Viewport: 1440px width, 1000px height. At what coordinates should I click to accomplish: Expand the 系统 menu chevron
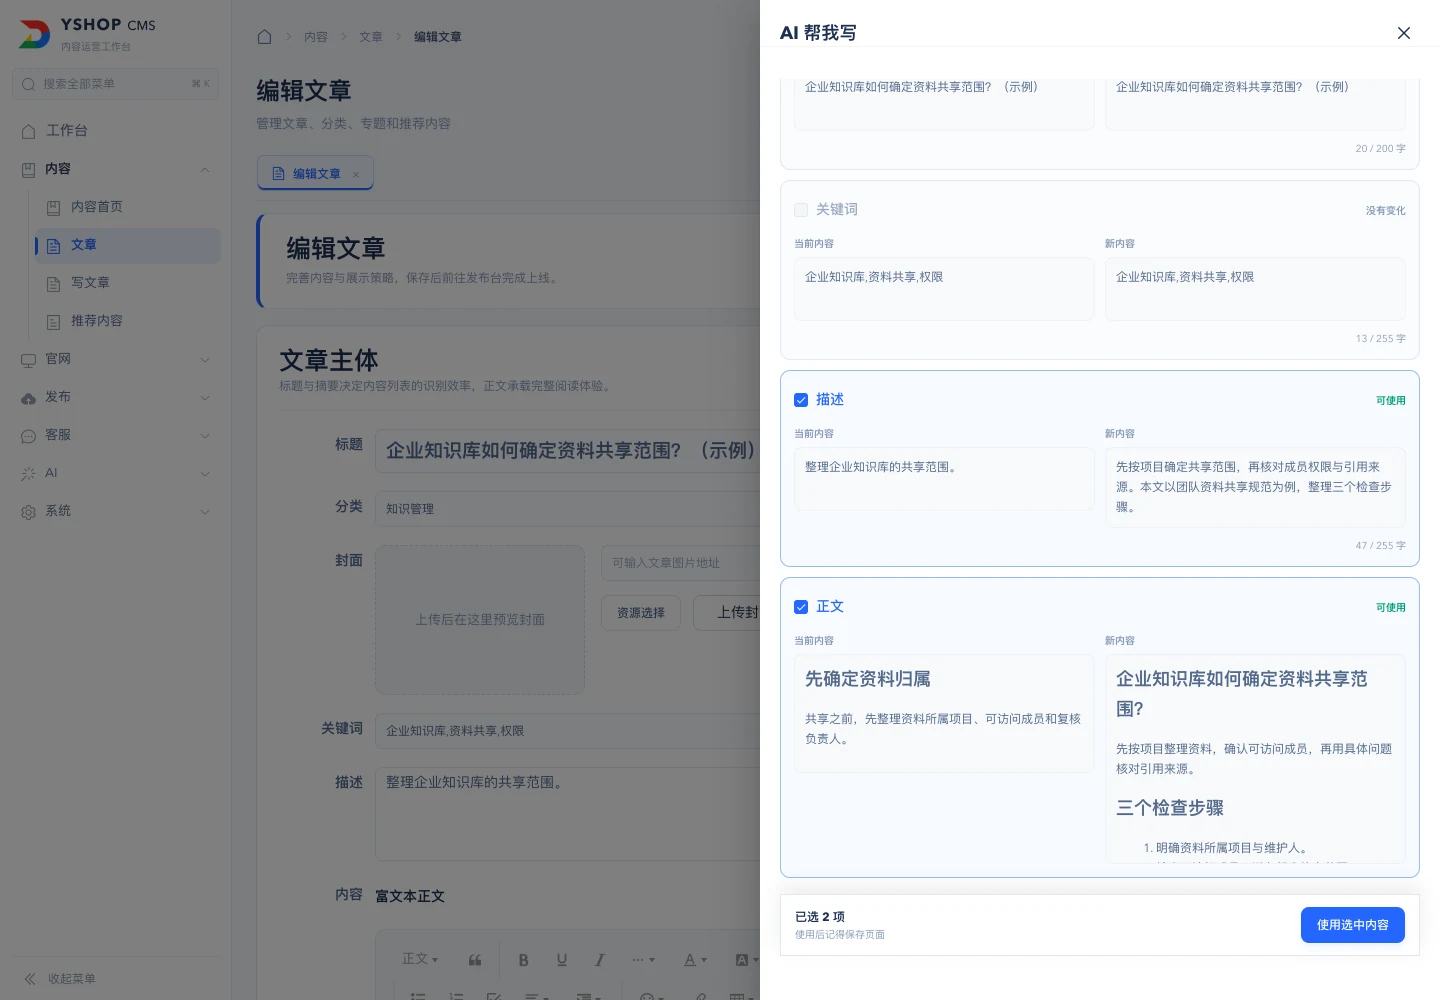pos(205,511)
